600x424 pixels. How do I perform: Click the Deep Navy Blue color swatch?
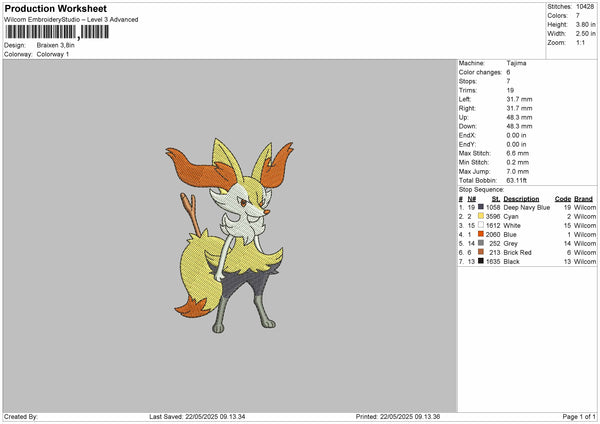[481, 207]
